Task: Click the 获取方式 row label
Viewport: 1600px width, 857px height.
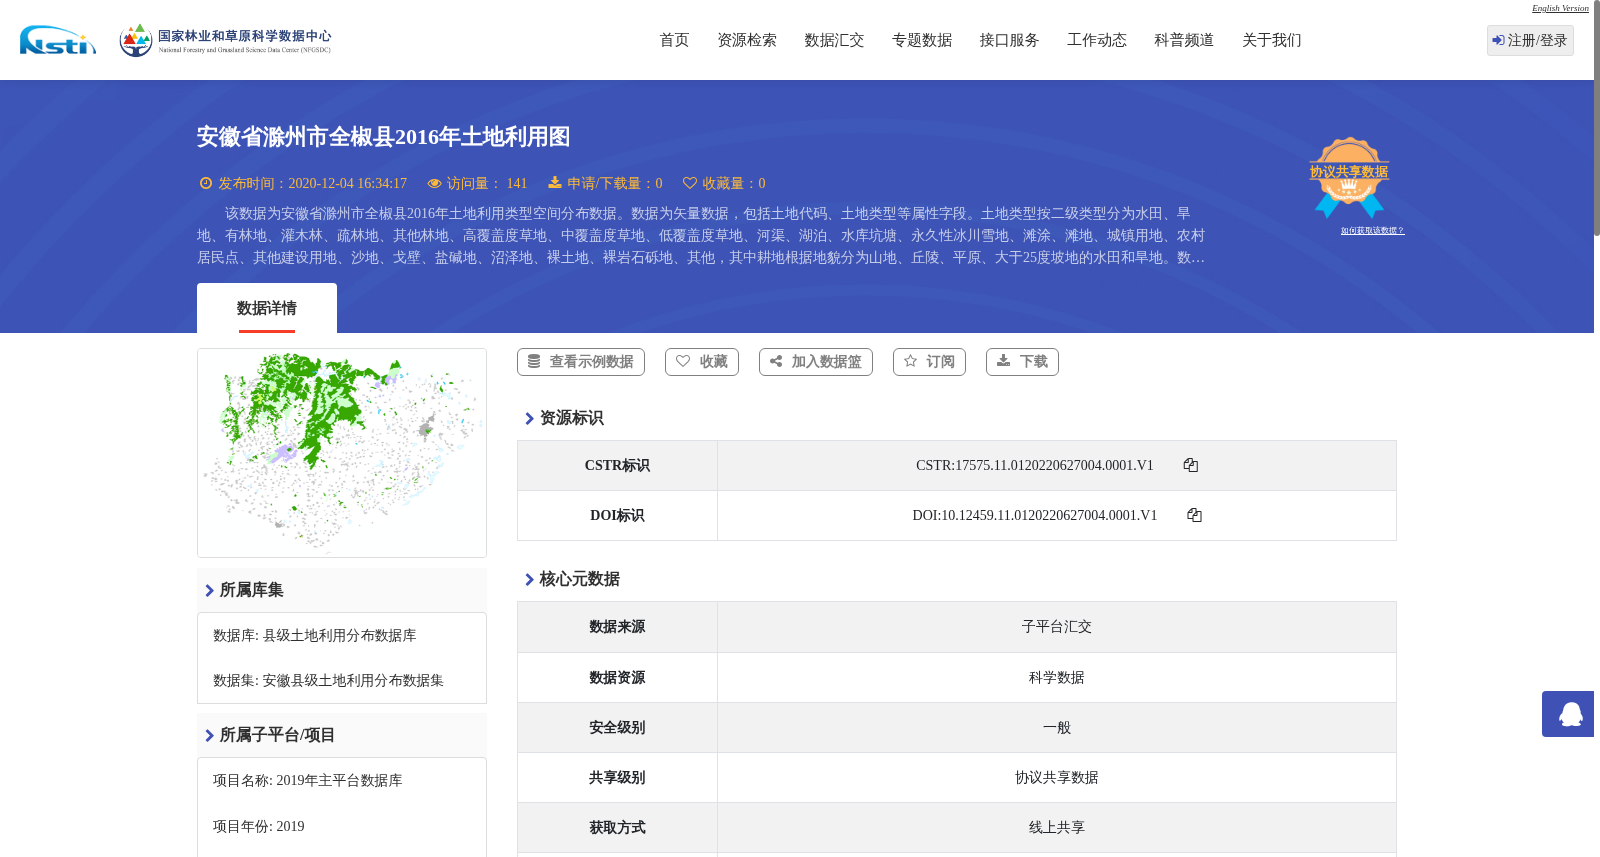Action: pos(617,828)
